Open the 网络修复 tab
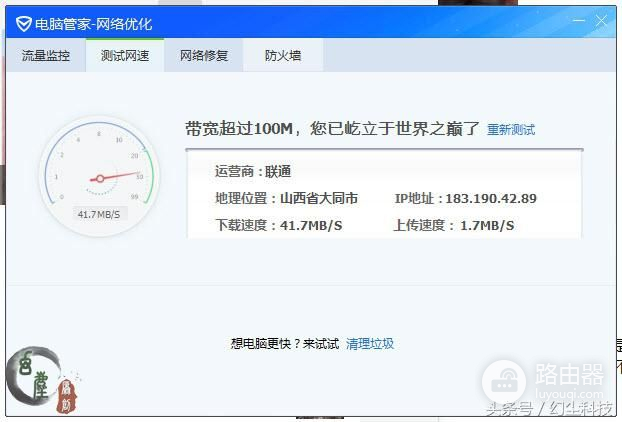Image resolution: width=622 pixels, height=422 pixels. [204, 56]
